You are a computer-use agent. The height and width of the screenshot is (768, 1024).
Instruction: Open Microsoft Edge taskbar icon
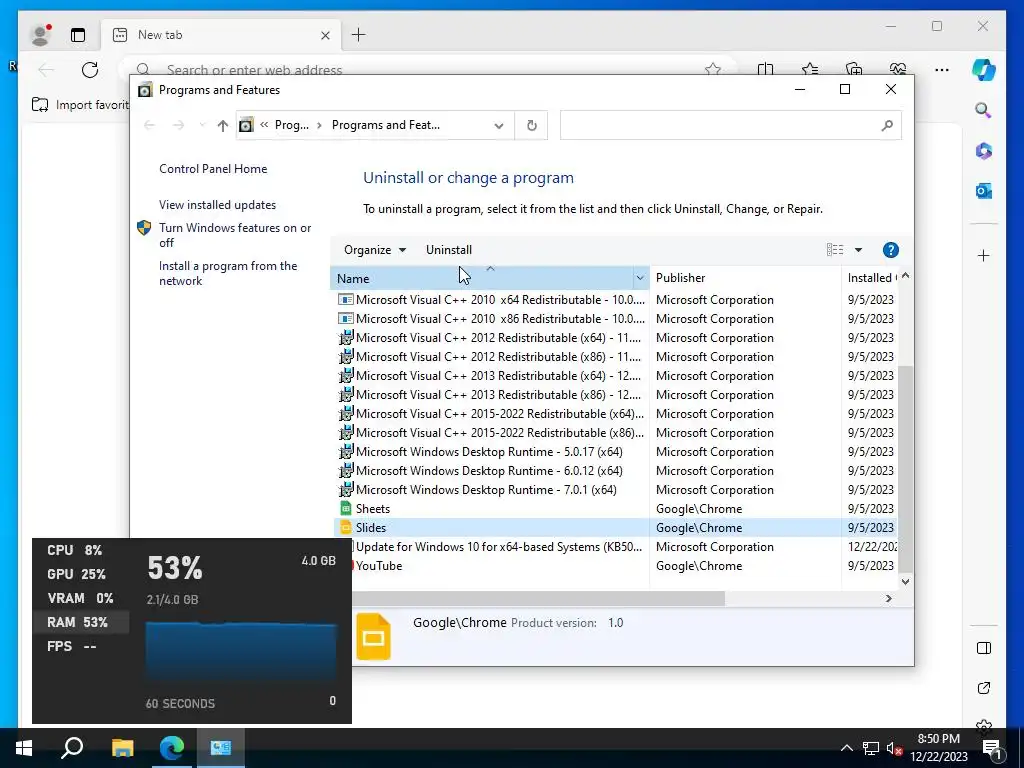click(x=172, y=748)
